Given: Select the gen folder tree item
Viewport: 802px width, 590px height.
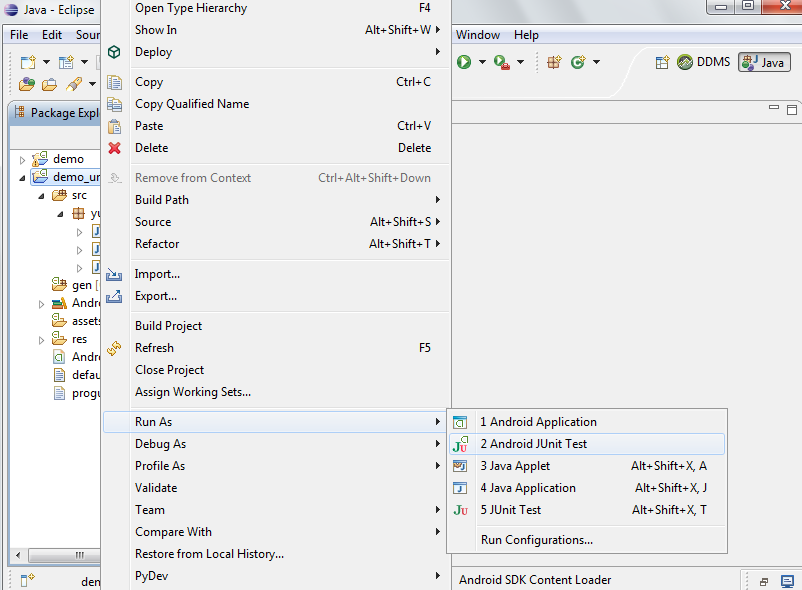Looking at the screenshot, I should pos(75,285).
